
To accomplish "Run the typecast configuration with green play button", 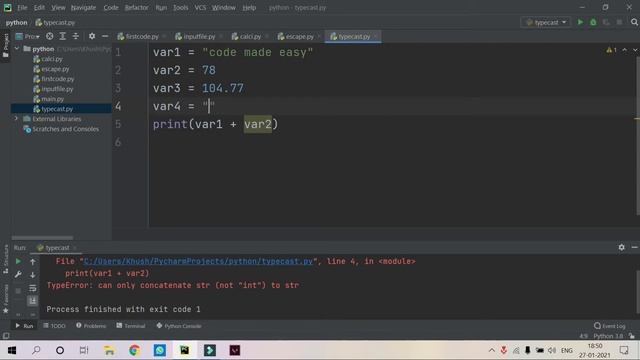I will pyautogui.click(x=580, y=22).
